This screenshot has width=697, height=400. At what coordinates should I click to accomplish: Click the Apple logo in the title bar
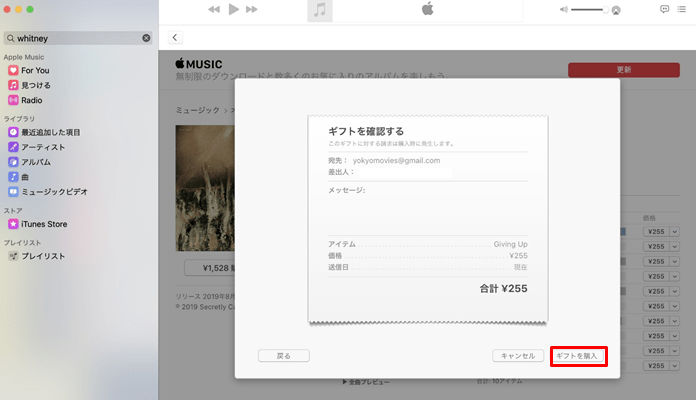point(428,8)
